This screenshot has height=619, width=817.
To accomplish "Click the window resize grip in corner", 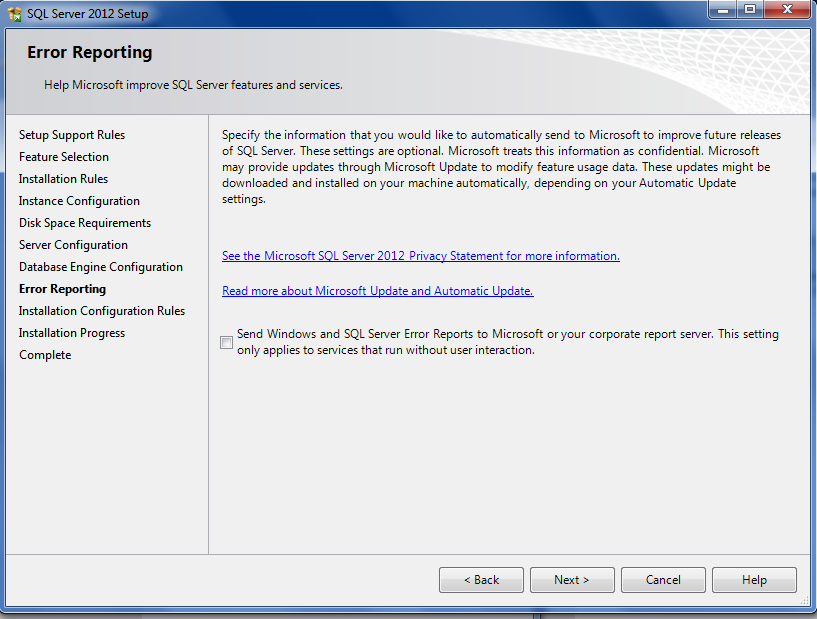I will [805, 601].
